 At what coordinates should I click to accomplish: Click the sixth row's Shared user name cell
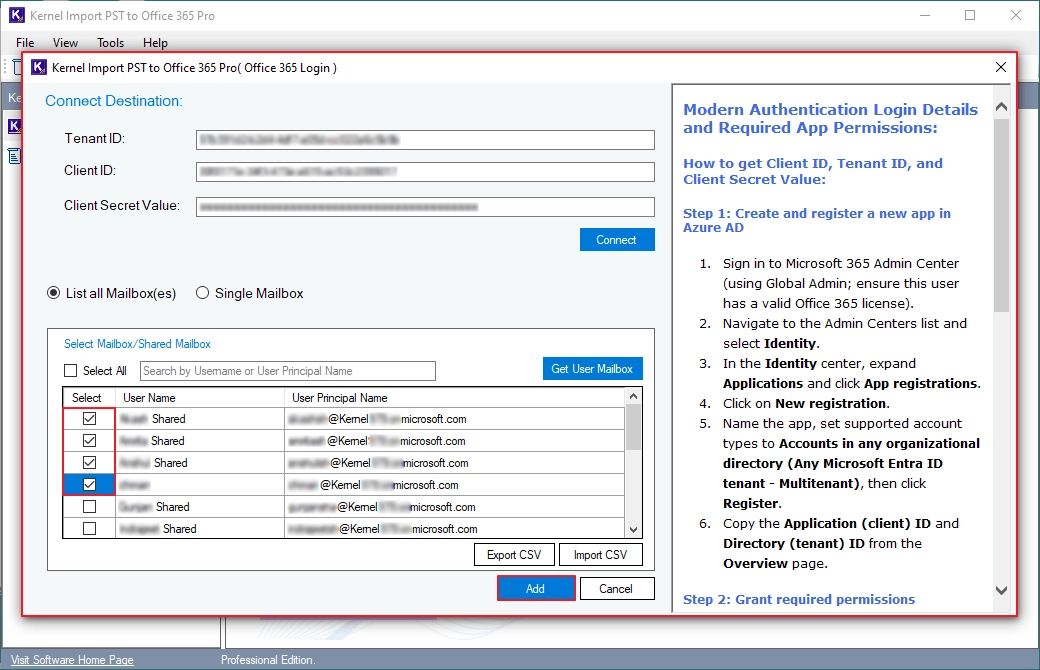point(200,529)
